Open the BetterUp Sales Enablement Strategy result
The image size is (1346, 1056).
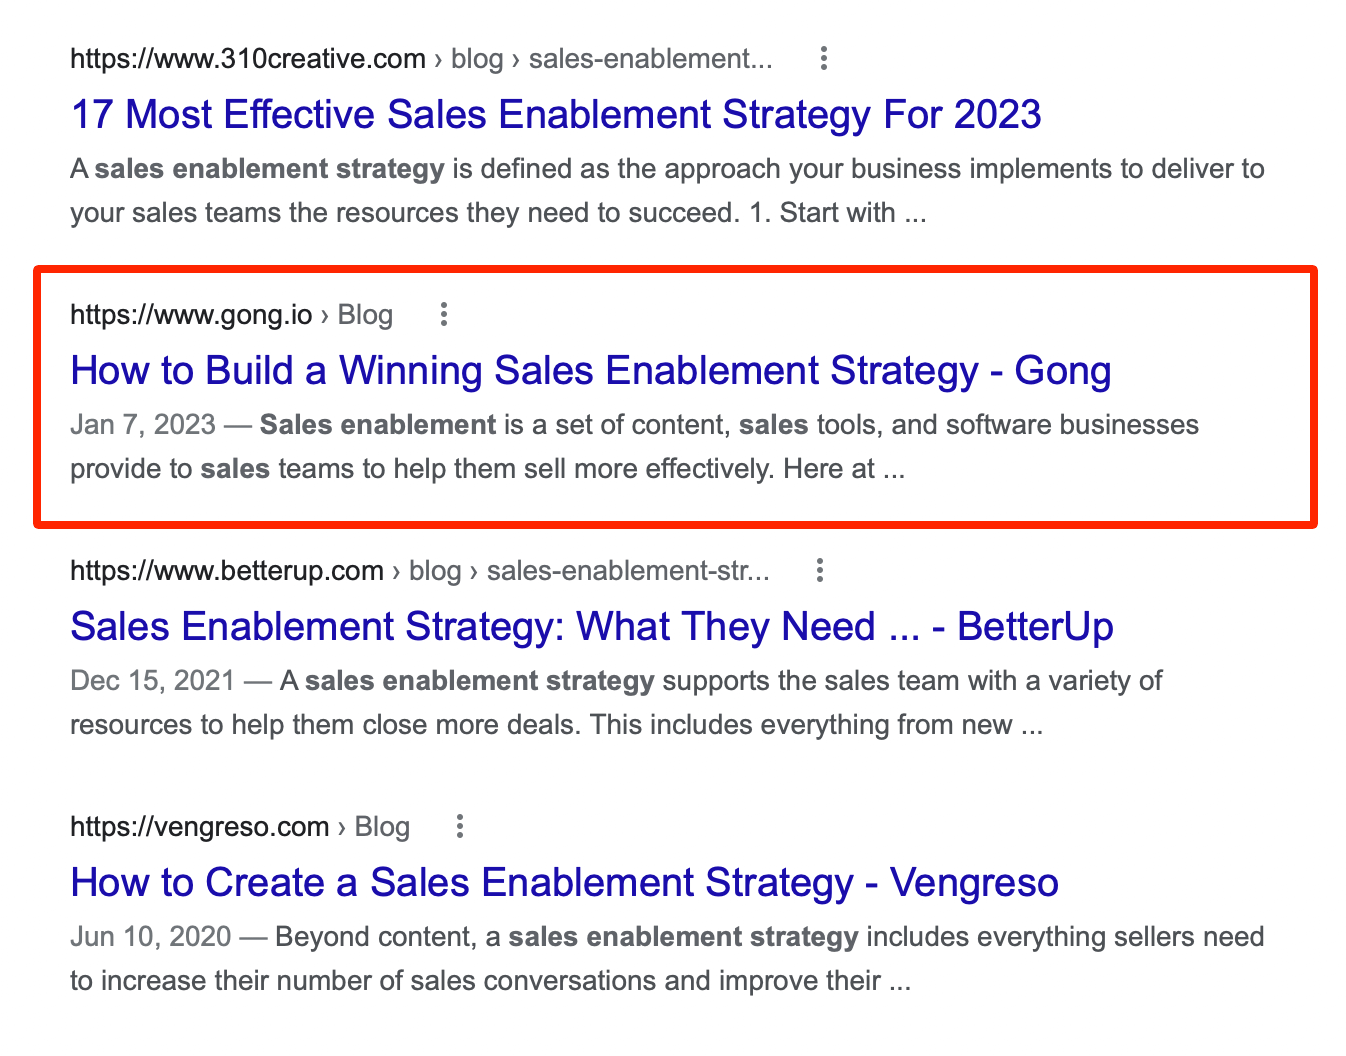[591, 626]
